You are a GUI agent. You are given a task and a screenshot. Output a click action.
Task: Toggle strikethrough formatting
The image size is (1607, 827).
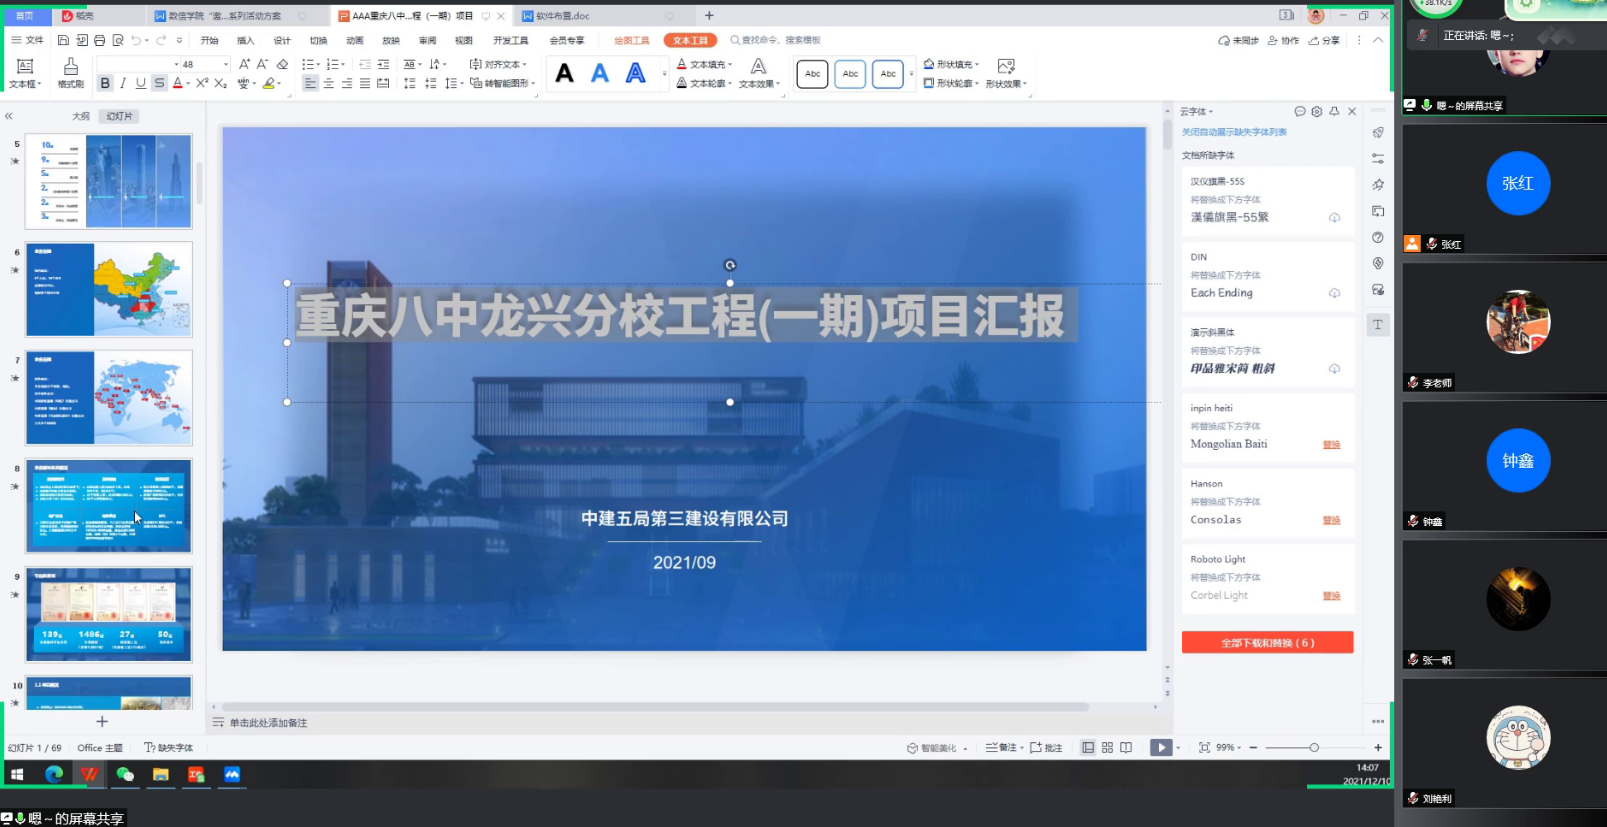pyautogui.click(x=159, y=83)
